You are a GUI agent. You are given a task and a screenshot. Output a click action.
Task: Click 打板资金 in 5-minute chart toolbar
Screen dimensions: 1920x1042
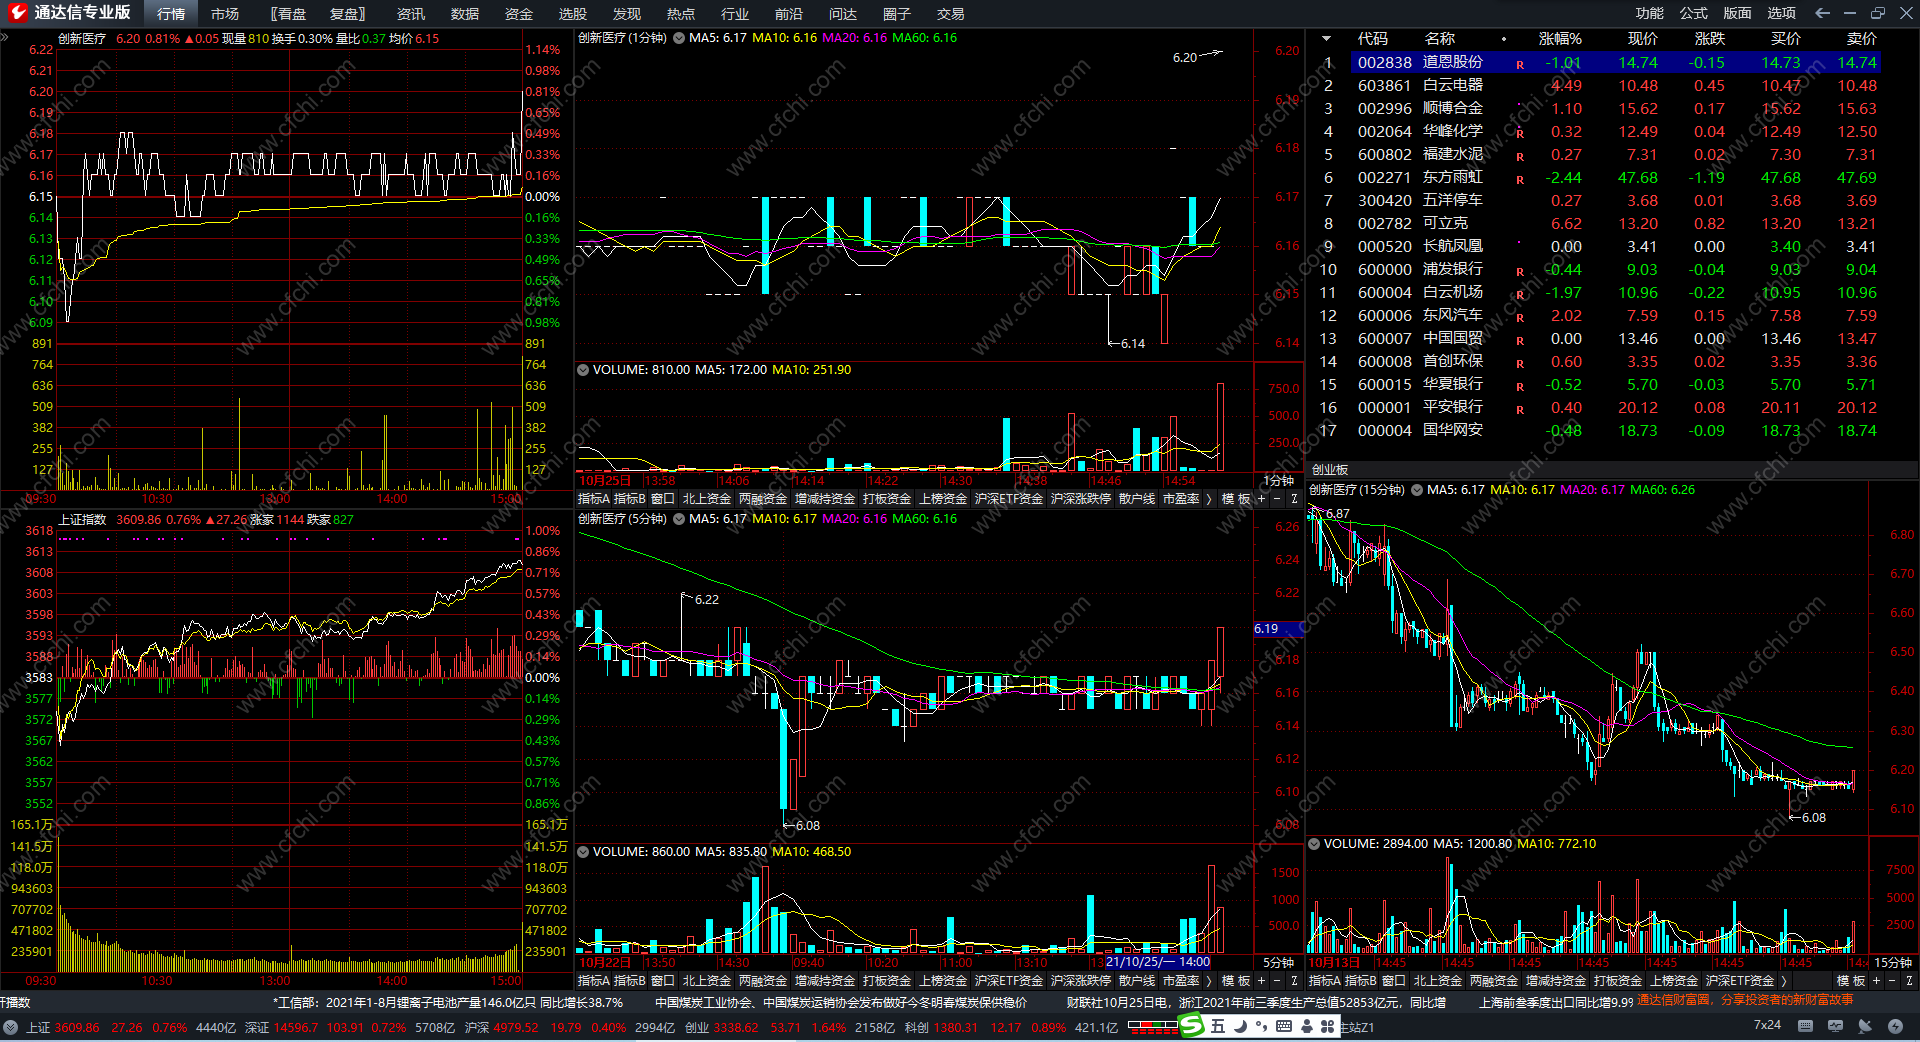(x=887, y=981)
